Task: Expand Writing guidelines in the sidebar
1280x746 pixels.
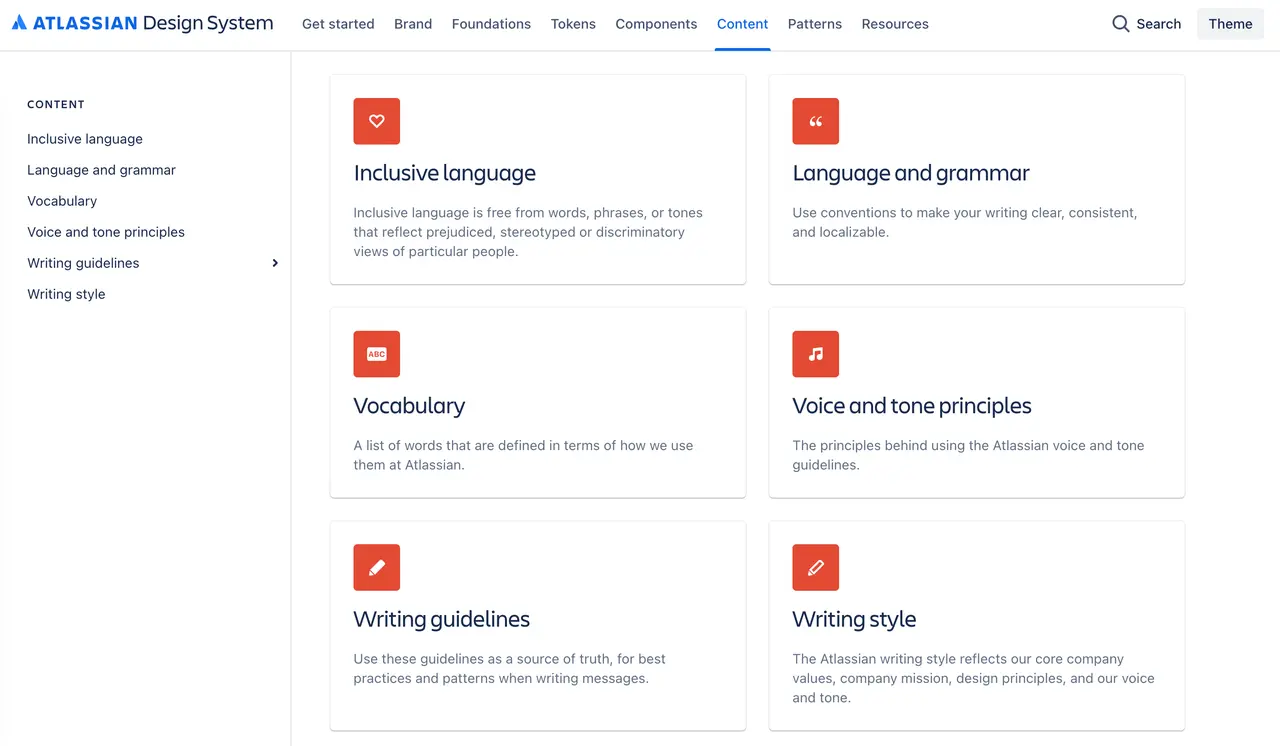Action: 275,263
